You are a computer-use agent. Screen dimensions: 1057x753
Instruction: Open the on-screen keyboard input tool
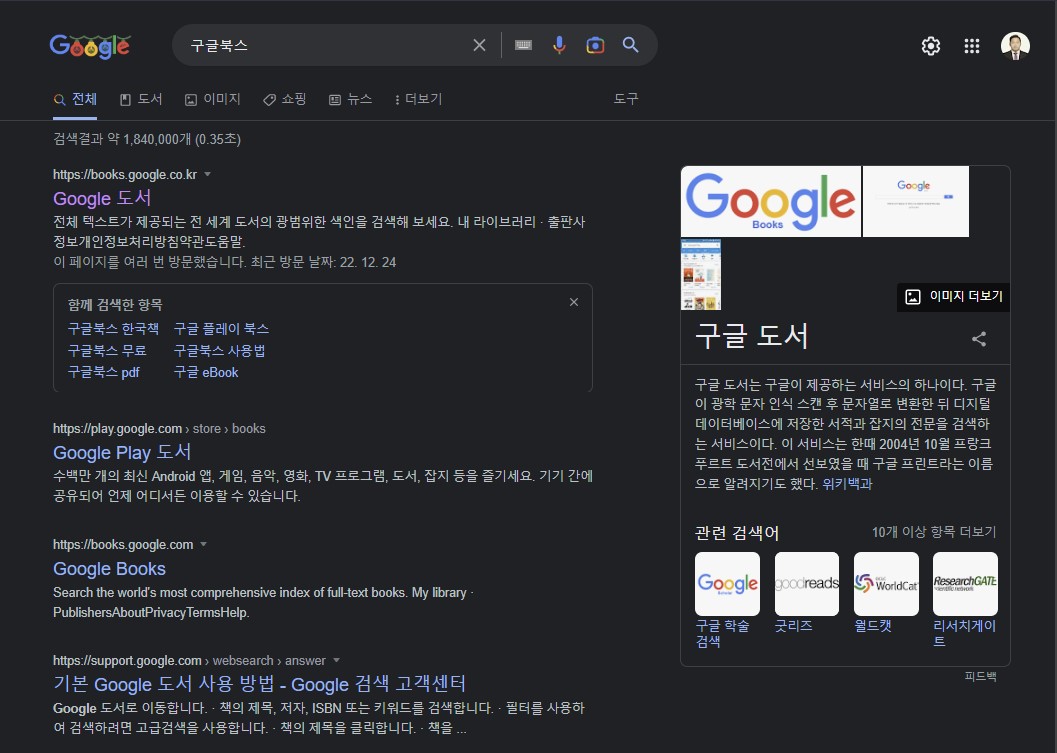coord(523,45)
